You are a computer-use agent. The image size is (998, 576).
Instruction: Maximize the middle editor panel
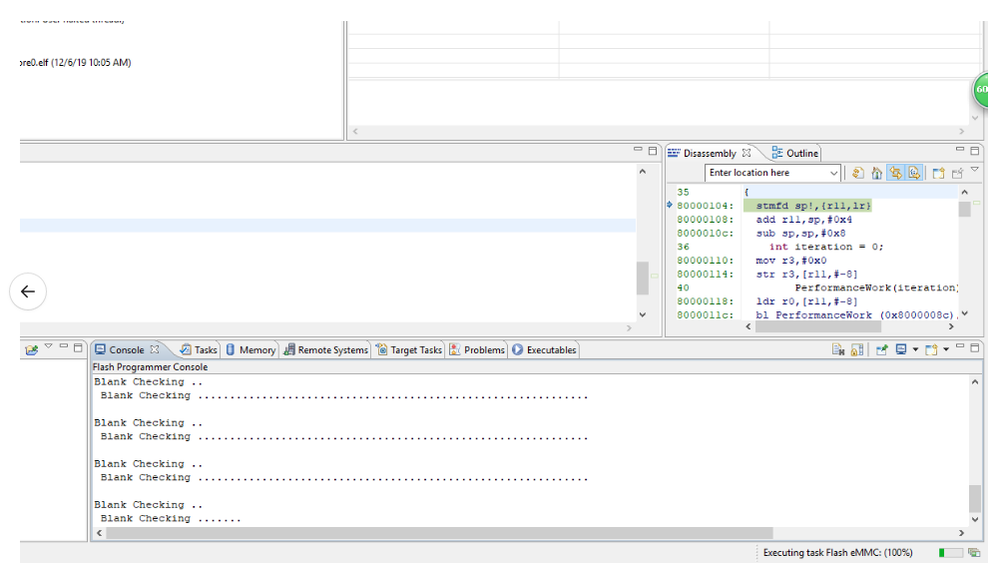(x=652, y=151)
